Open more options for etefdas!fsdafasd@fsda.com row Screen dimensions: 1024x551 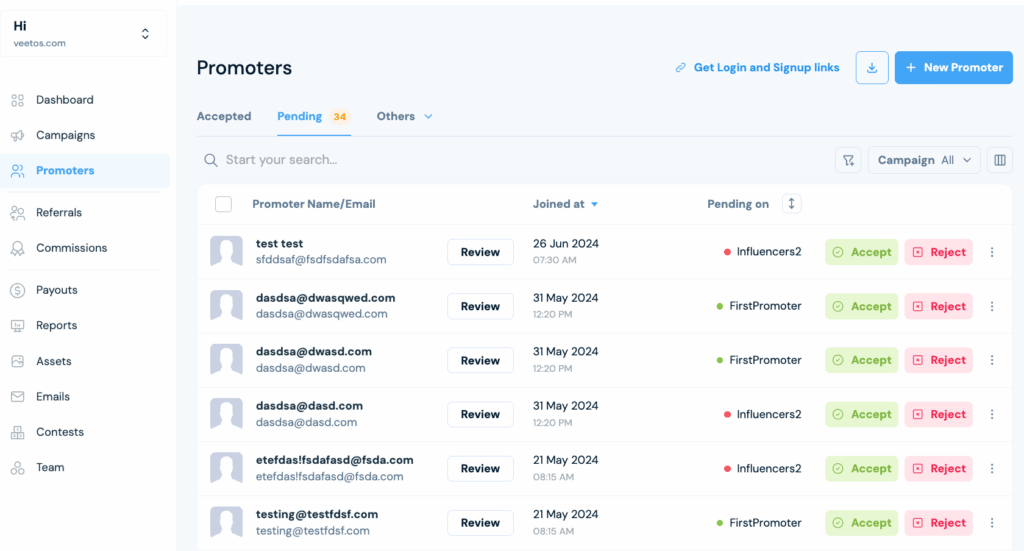(992, 469)
